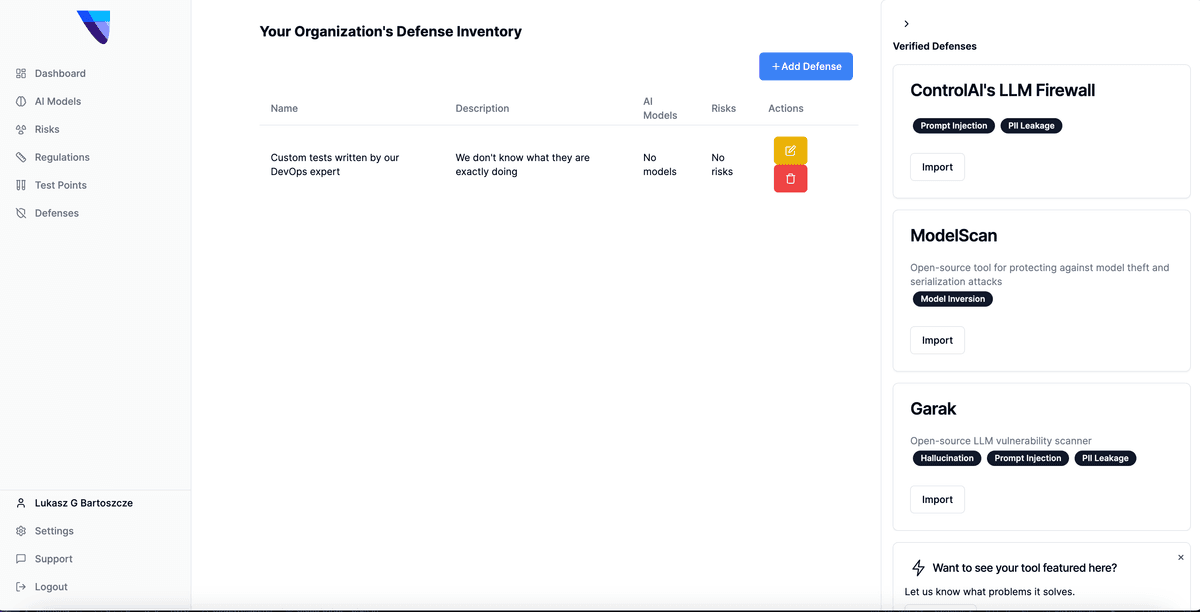Click the red delete trash icon
The image size is (1200, 612).
coord(790,179)
